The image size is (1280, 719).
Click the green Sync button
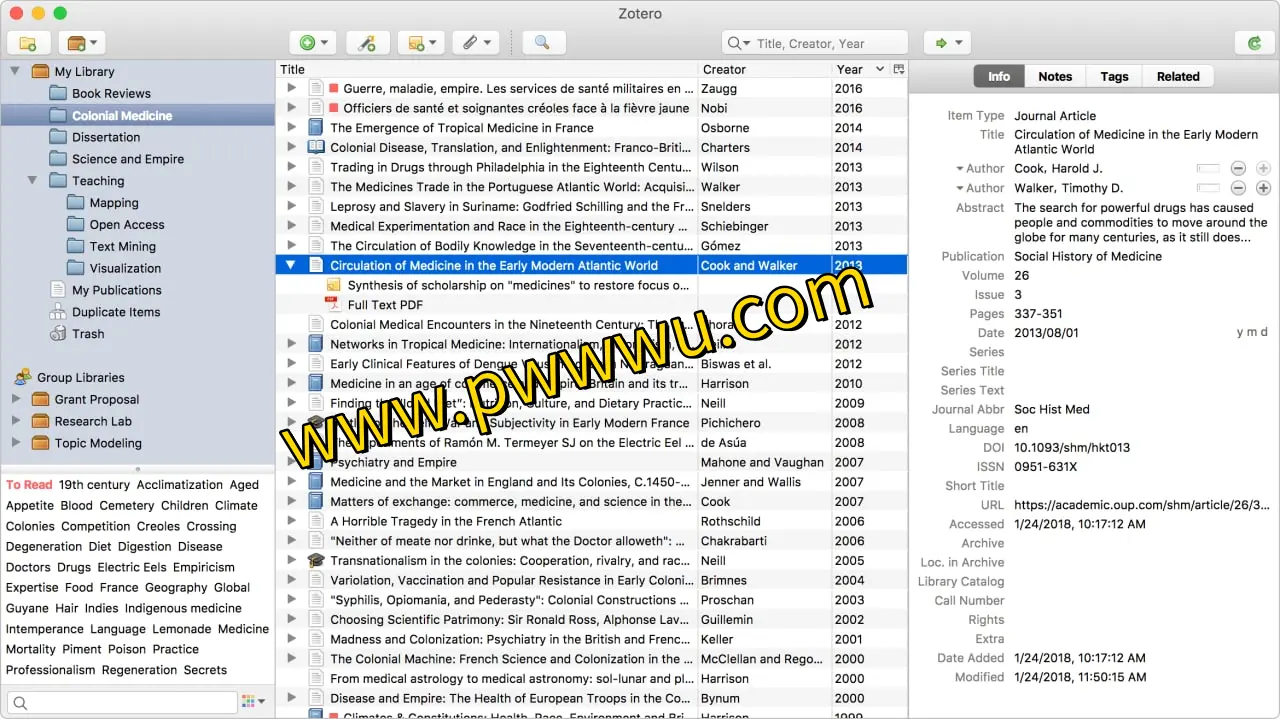pos(1253,43)
